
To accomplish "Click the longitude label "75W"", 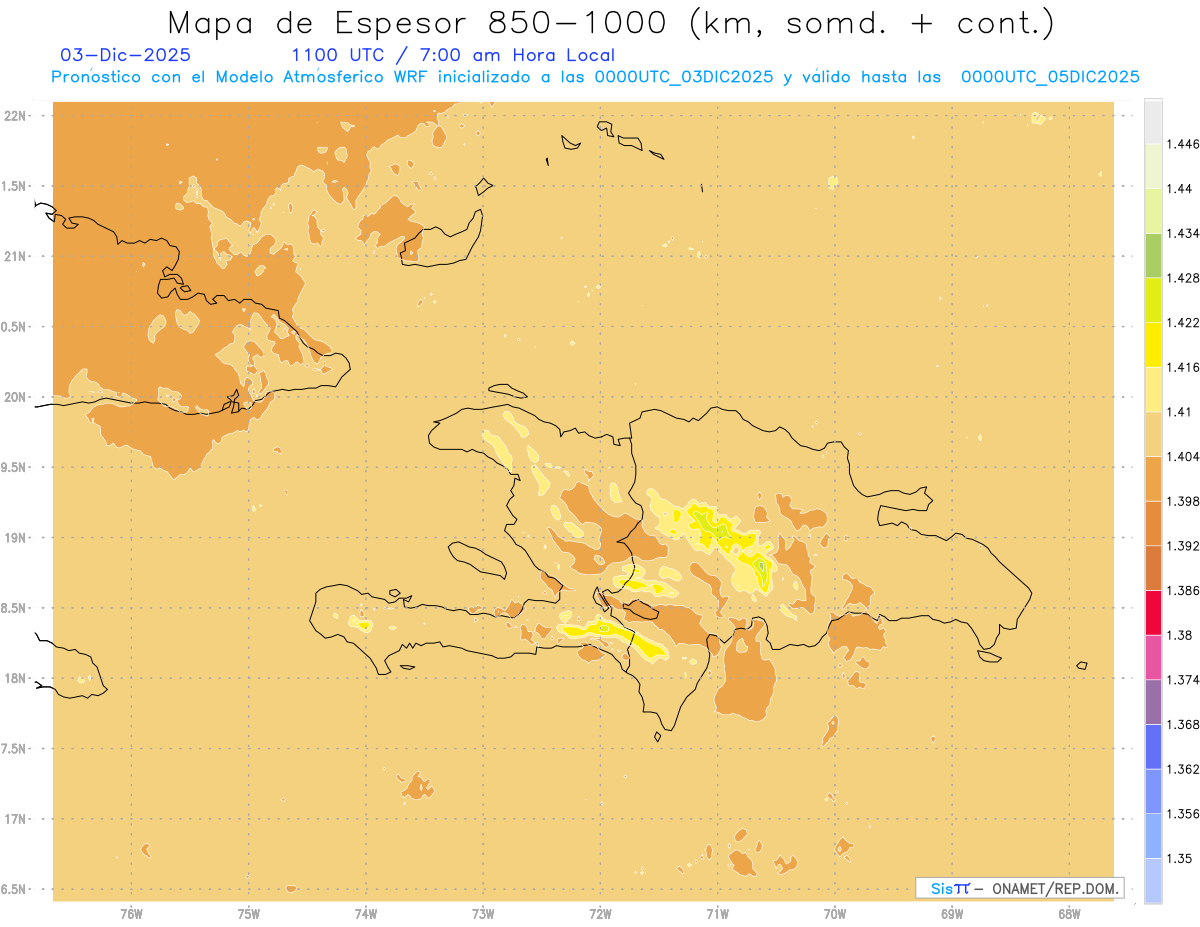I will point(249,913).
